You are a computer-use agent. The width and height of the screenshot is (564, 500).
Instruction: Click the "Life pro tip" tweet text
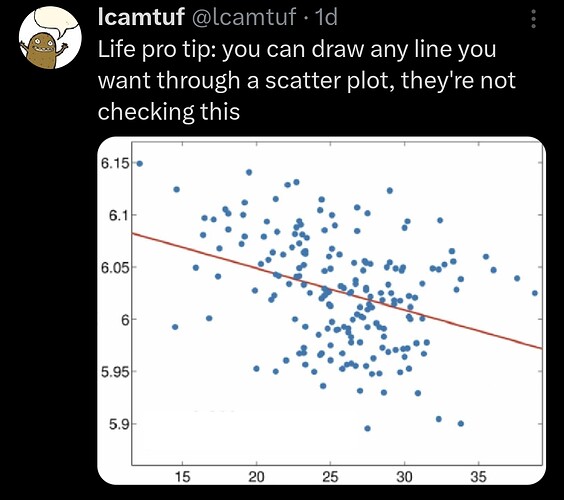coord(306,80)
